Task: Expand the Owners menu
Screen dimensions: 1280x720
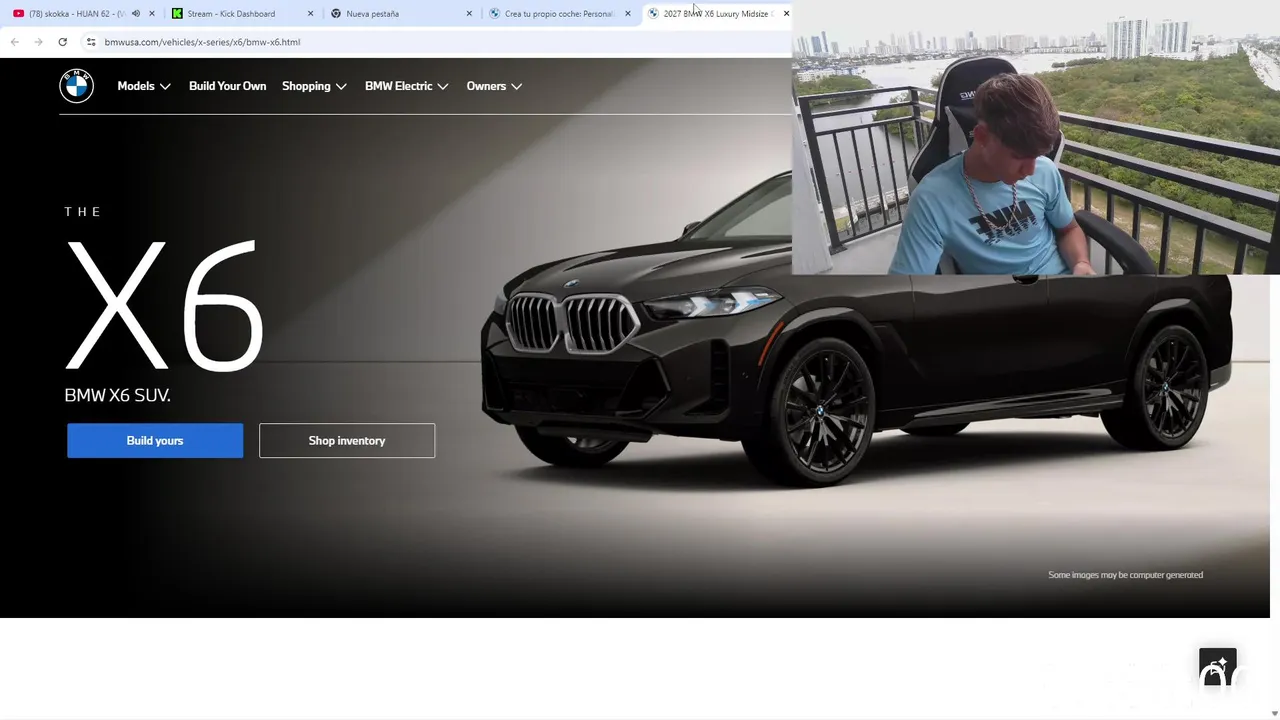Action: coord(494,86)
